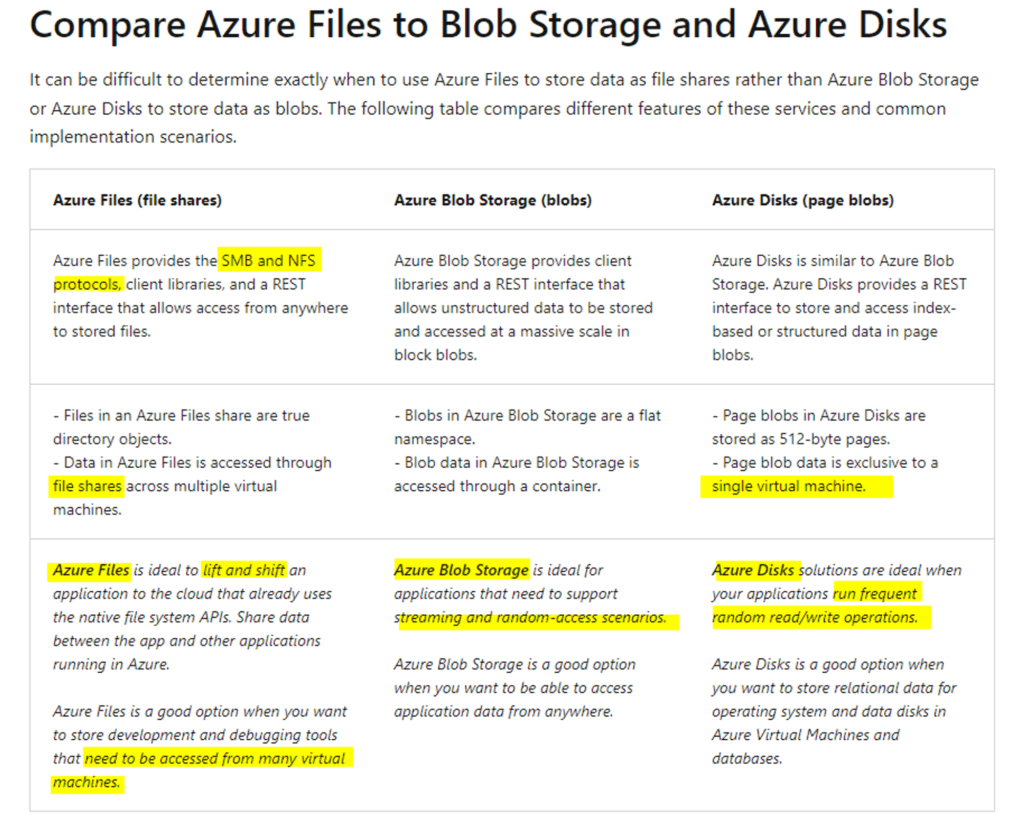This screenshot has width=1024, height=833.
Task: Click highlighted need to be accessed text
Action: point(215,759)
